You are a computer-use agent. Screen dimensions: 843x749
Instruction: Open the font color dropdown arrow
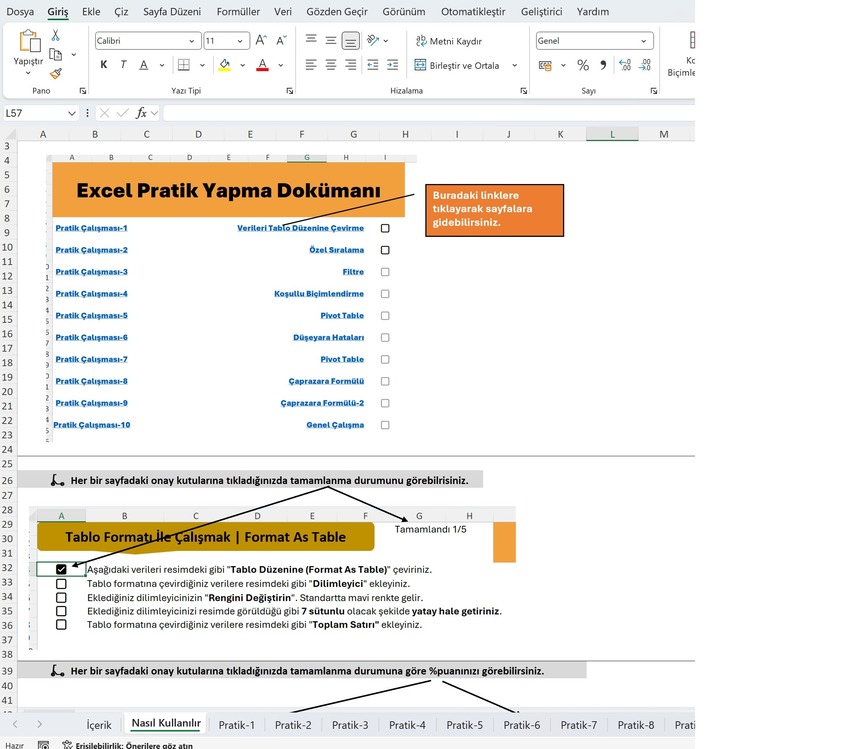click(281, 65)
